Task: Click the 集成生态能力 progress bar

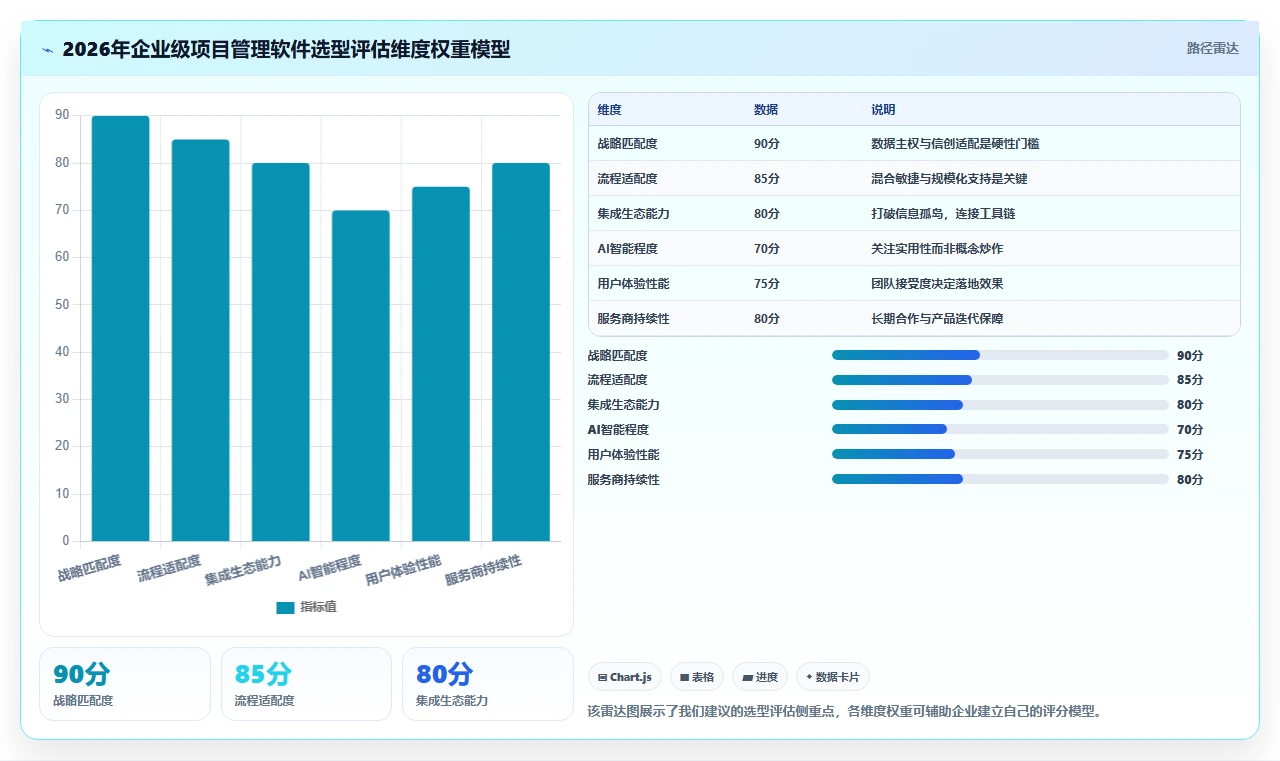Action: [1000, 405]
